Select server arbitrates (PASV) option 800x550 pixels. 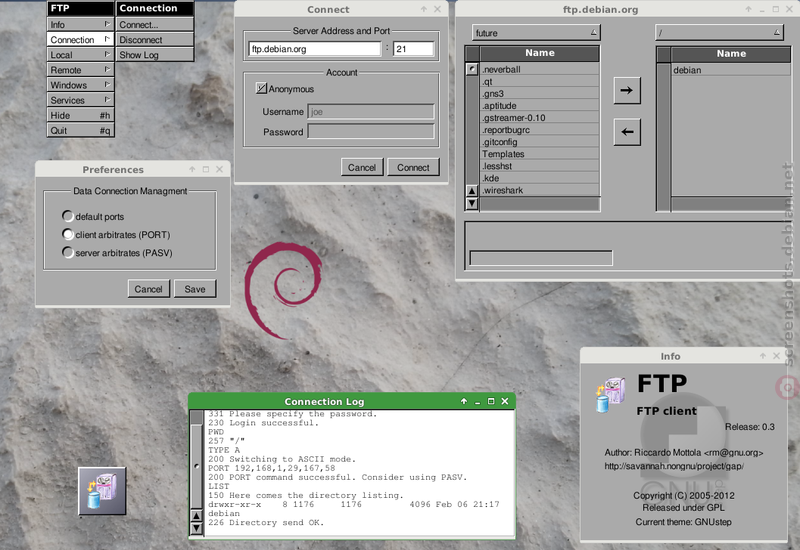click(67, 253)
